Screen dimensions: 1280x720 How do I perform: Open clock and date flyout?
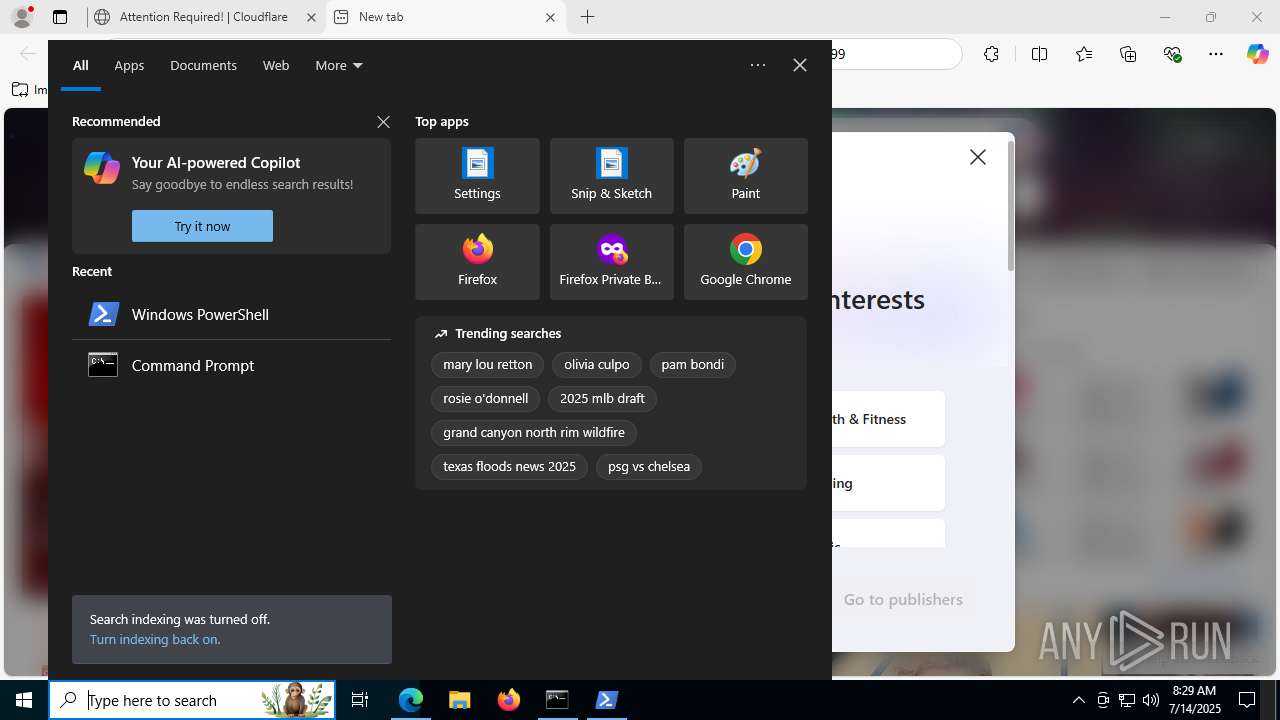(1194, 700)
